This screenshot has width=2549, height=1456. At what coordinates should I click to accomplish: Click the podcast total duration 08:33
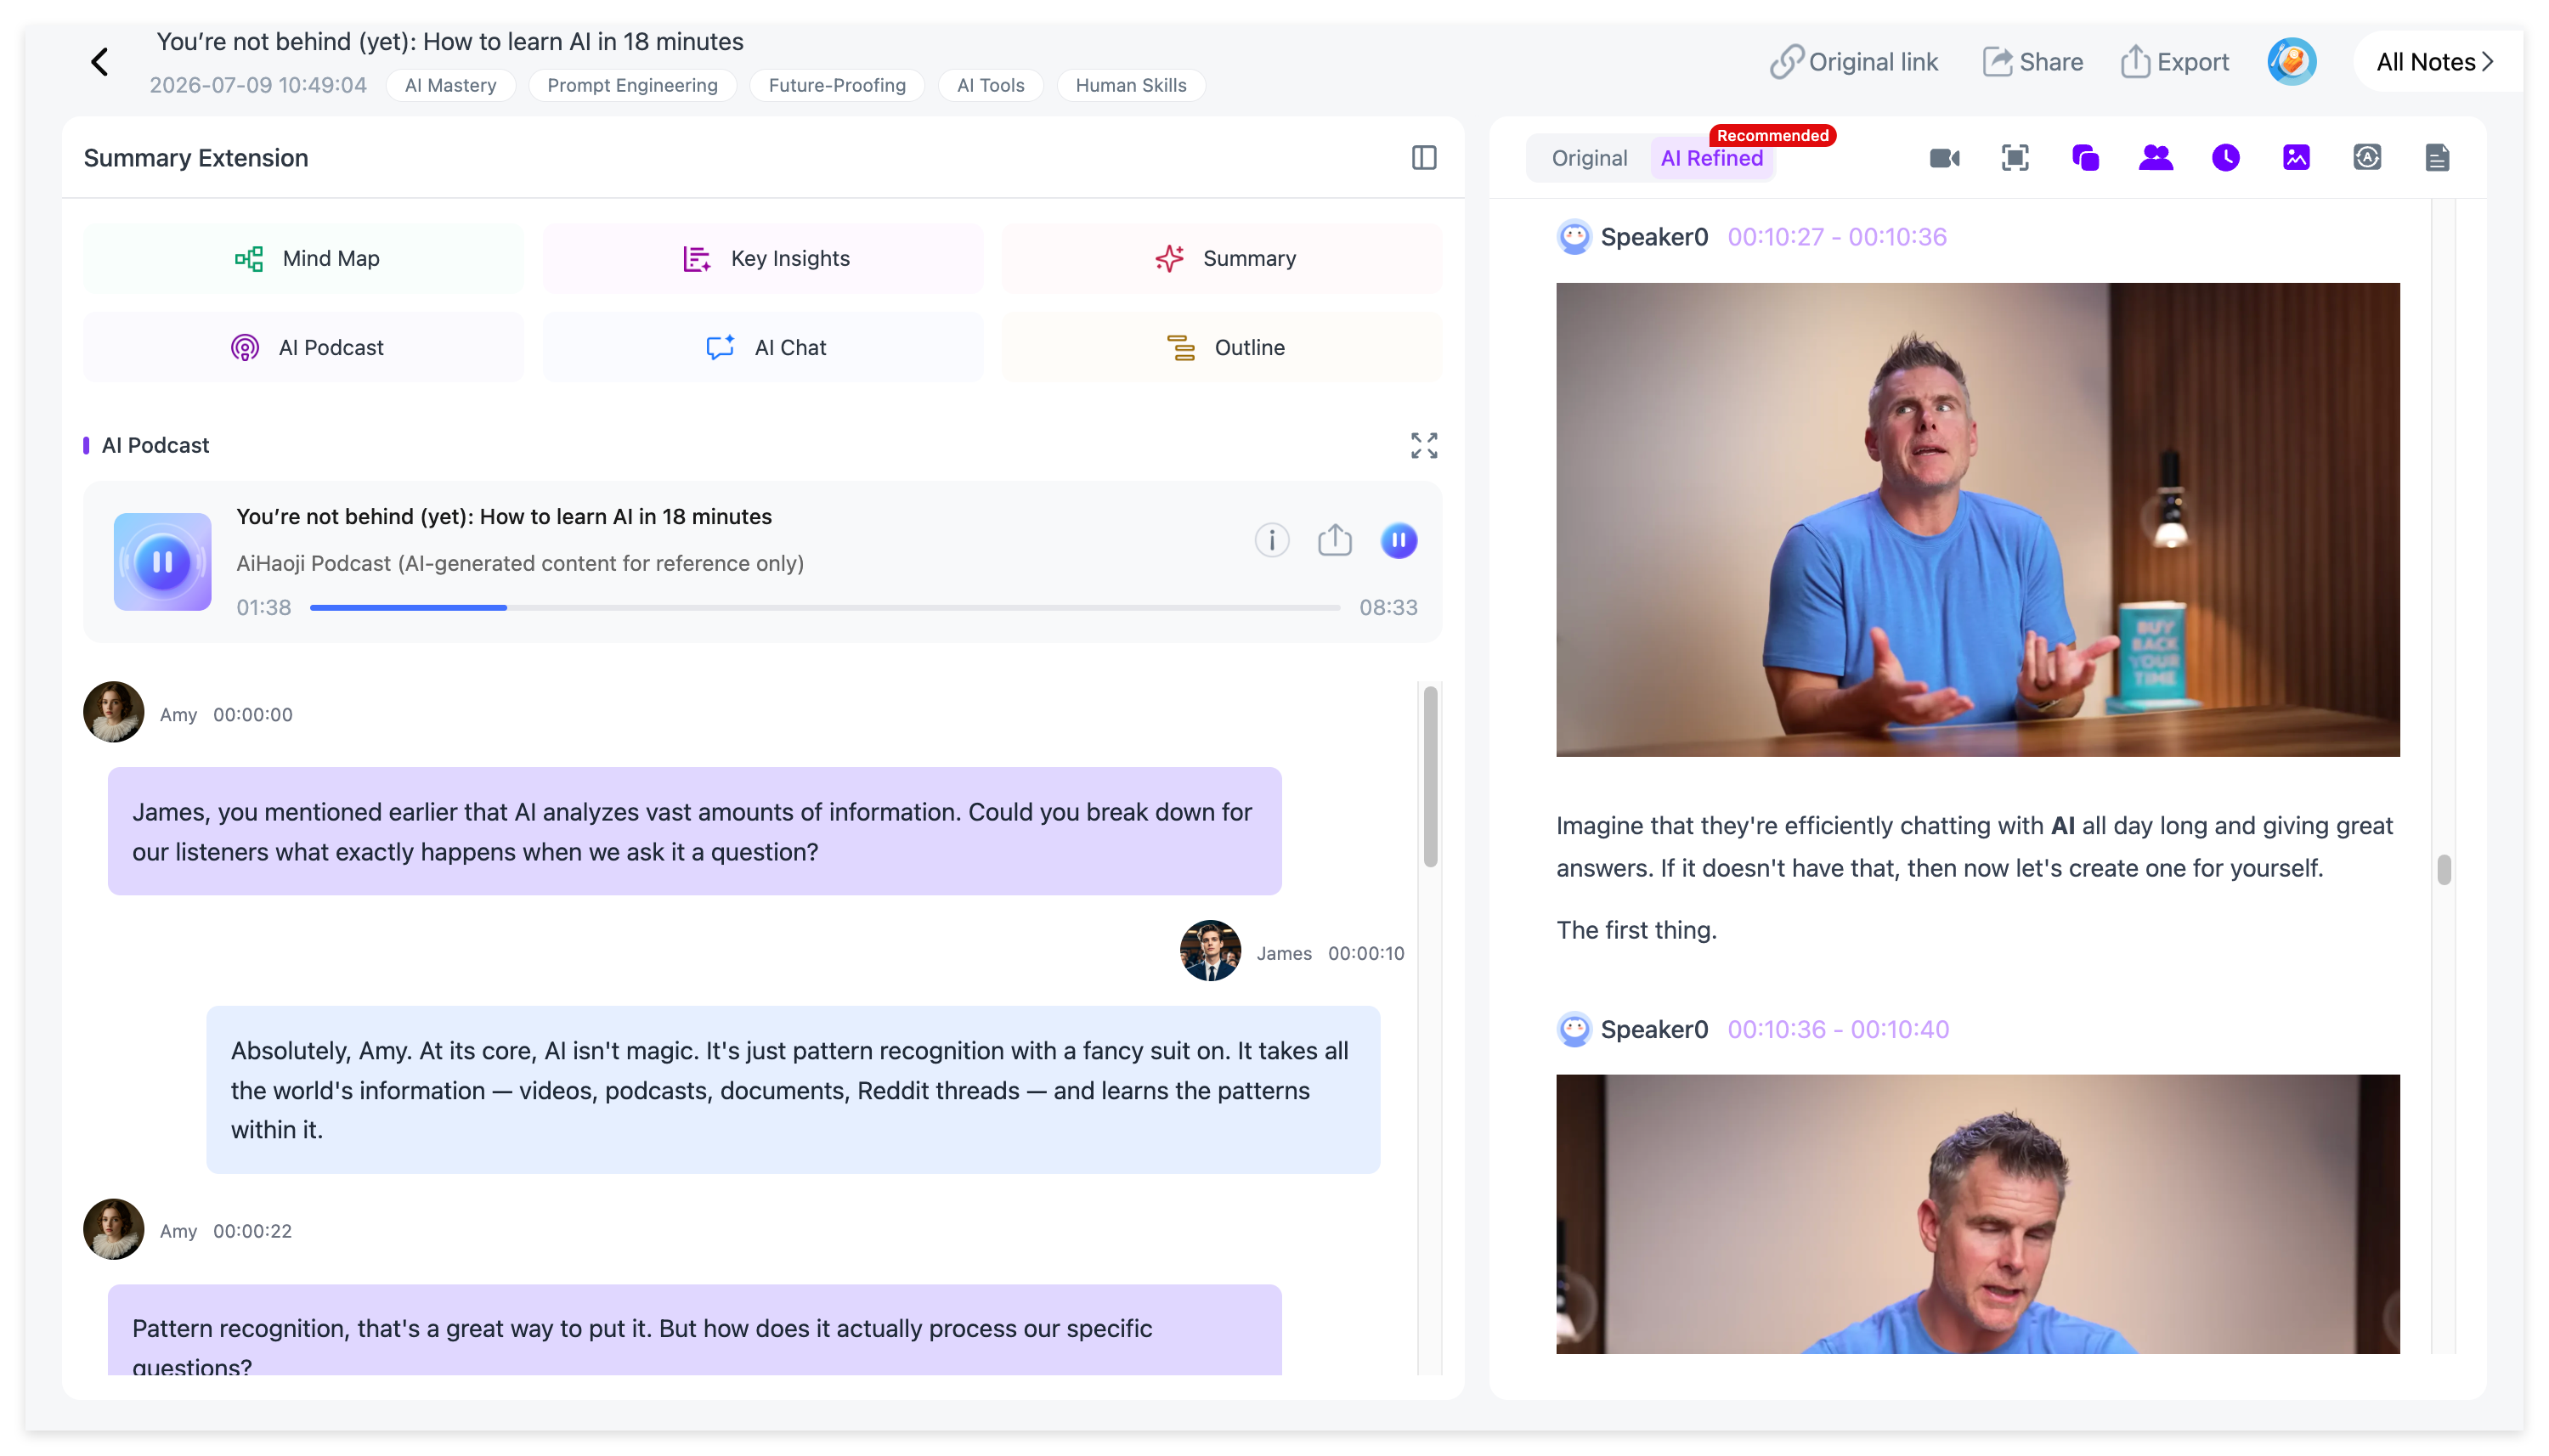tap(1388, 608)
